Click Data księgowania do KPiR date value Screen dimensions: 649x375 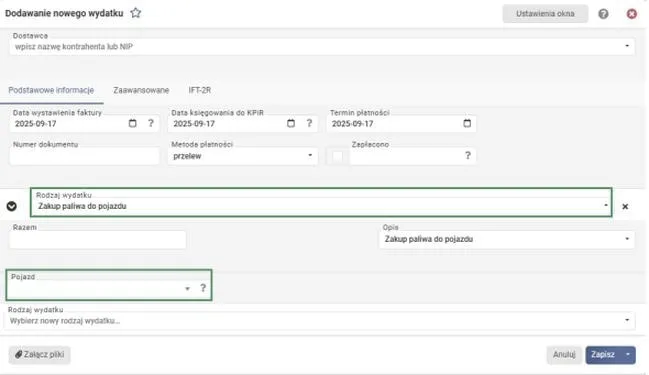click(194, 123)
